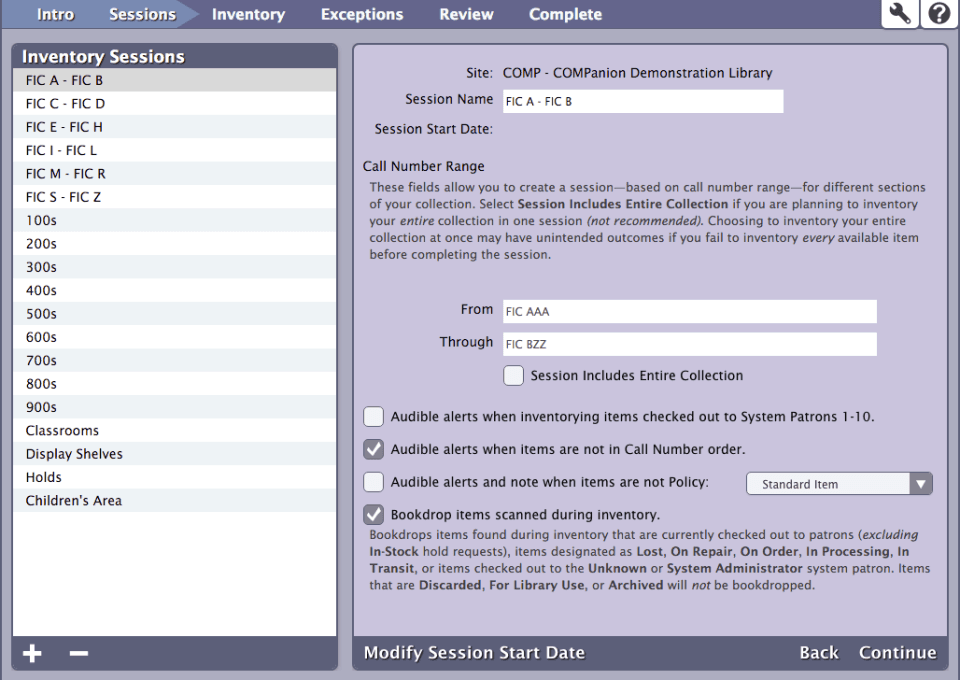Open the Review tab
This screenshot has height=680, width=960.
coord(466,14)
